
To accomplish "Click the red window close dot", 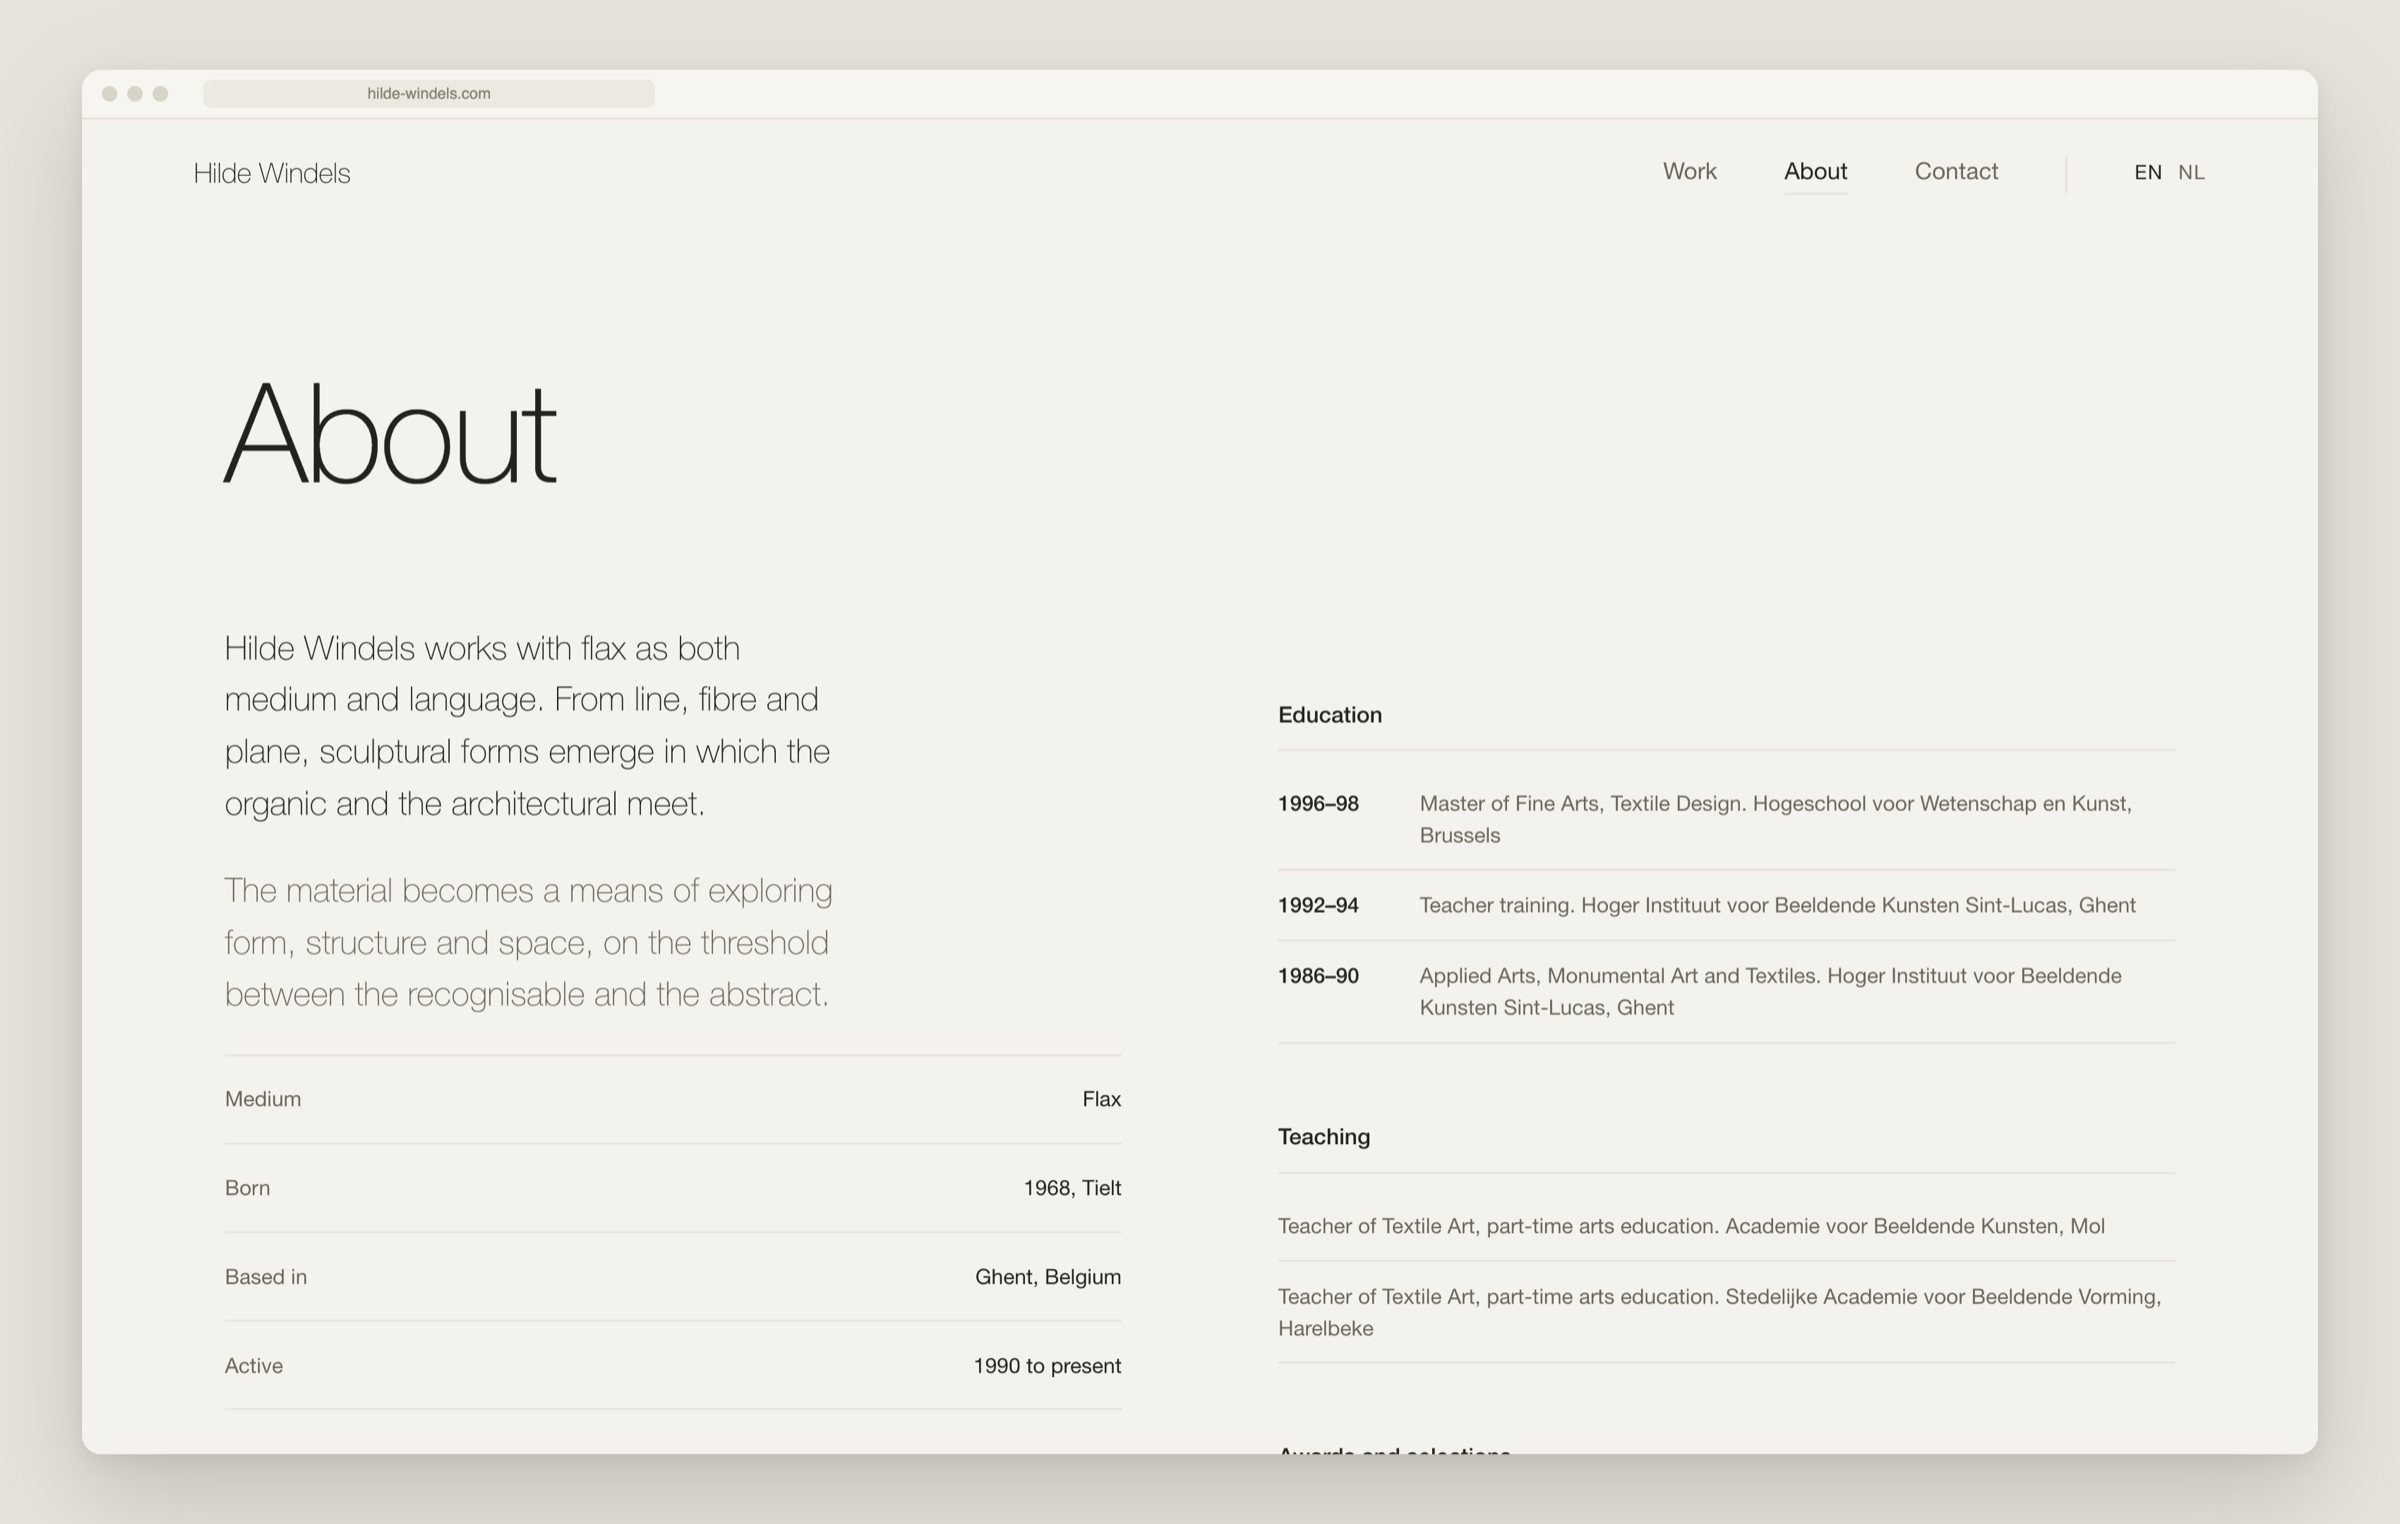I will (110, 93).
